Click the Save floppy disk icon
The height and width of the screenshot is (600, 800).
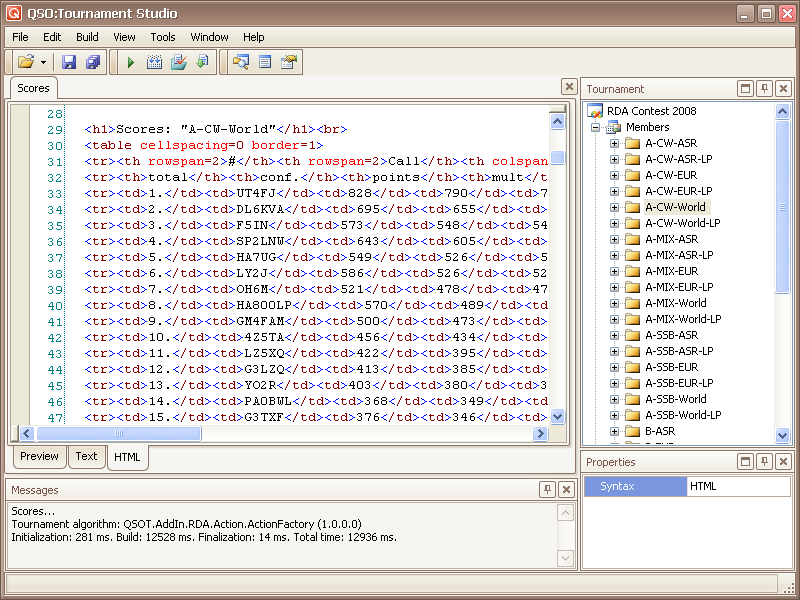tap(69, 62)
